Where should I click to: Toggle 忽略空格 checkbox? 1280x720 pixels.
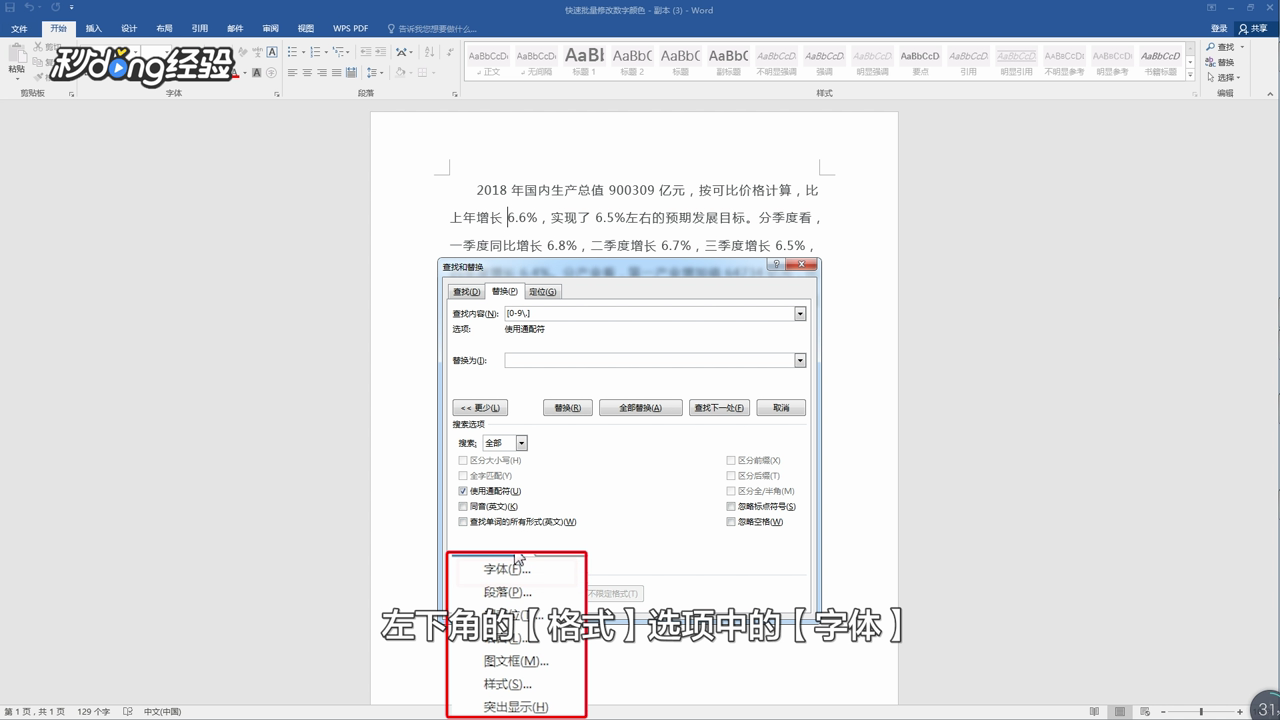tap(731, 522)
